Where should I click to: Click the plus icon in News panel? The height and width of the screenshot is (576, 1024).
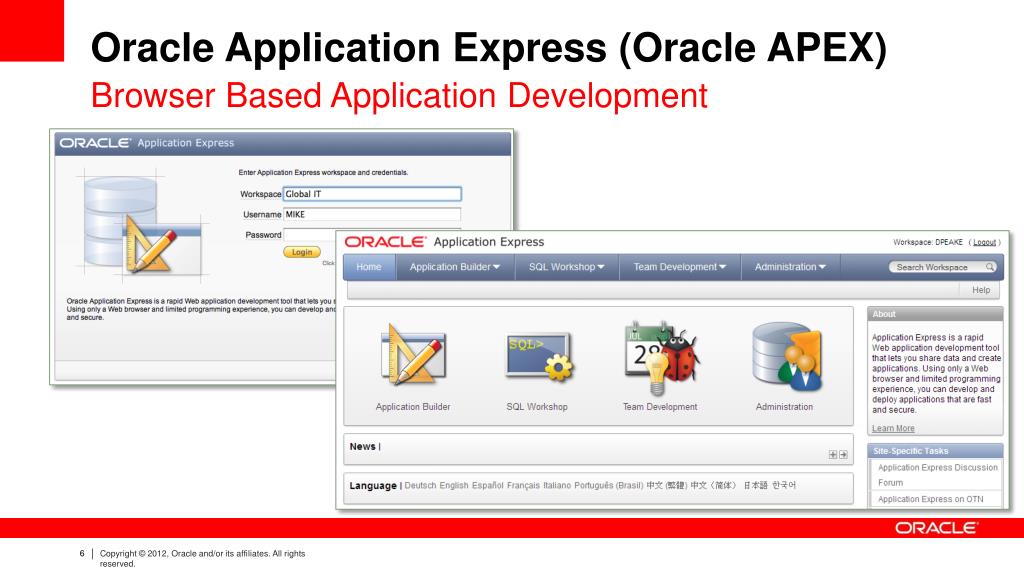coord(833,455)
